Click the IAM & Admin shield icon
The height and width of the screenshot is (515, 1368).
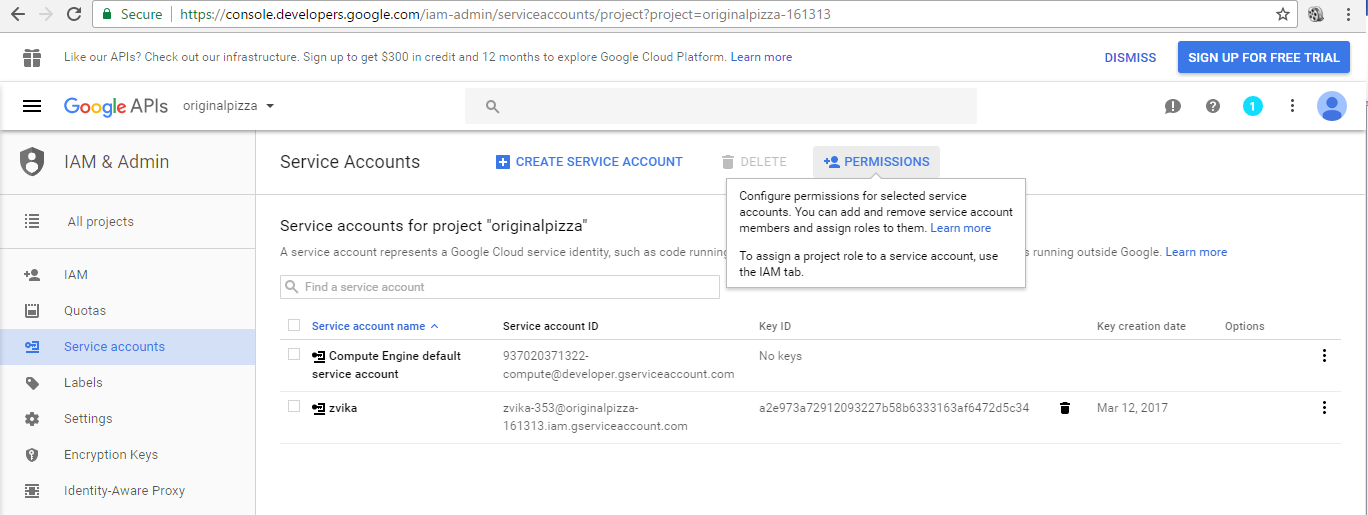click(x=32, y=162)
